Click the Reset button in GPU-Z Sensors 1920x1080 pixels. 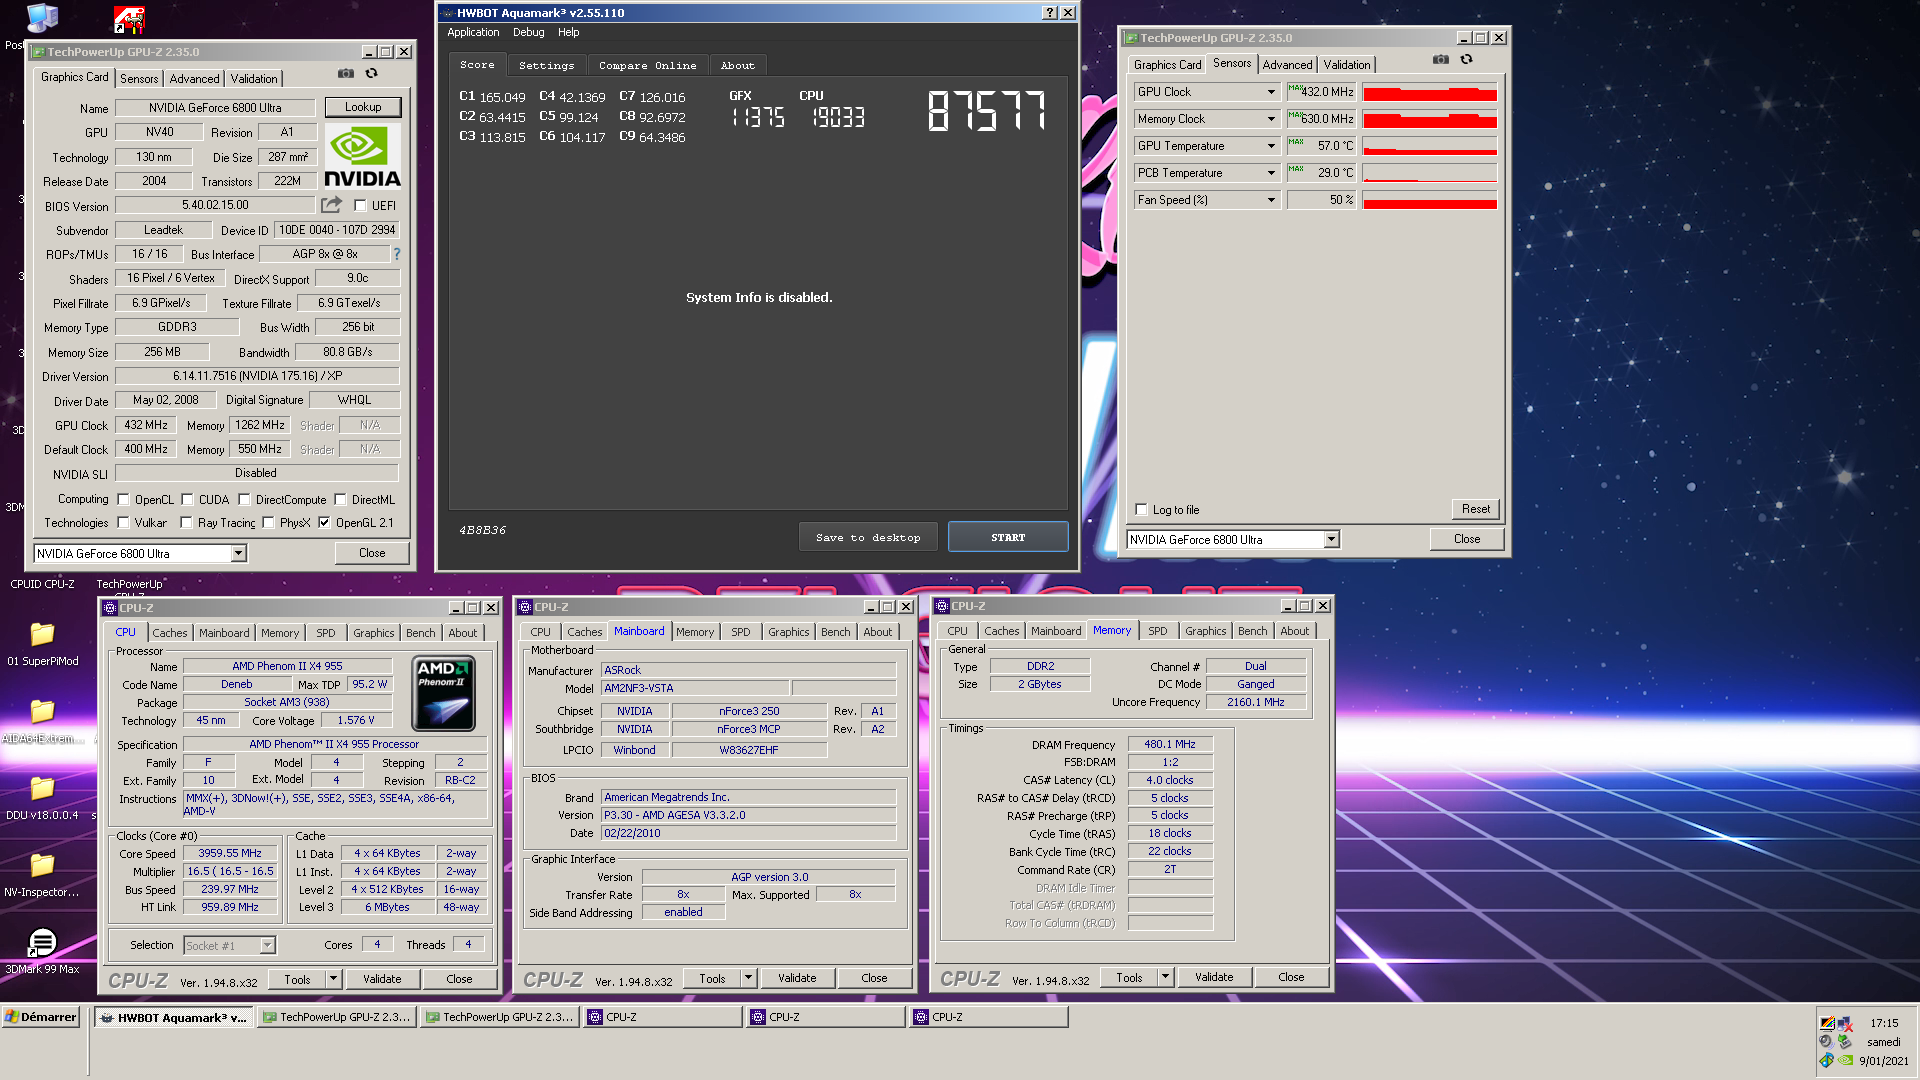tap(1475, 509)
